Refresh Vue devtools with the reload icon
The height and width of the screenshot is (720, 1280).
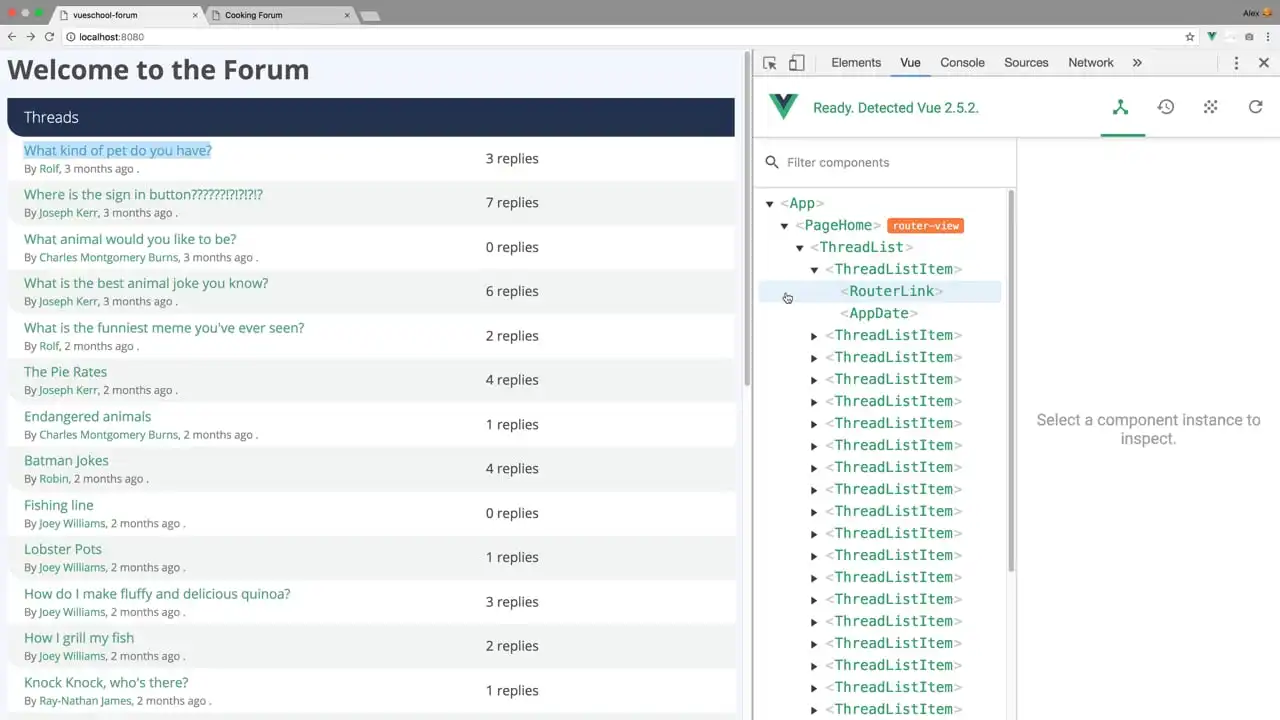[1256, 107]
